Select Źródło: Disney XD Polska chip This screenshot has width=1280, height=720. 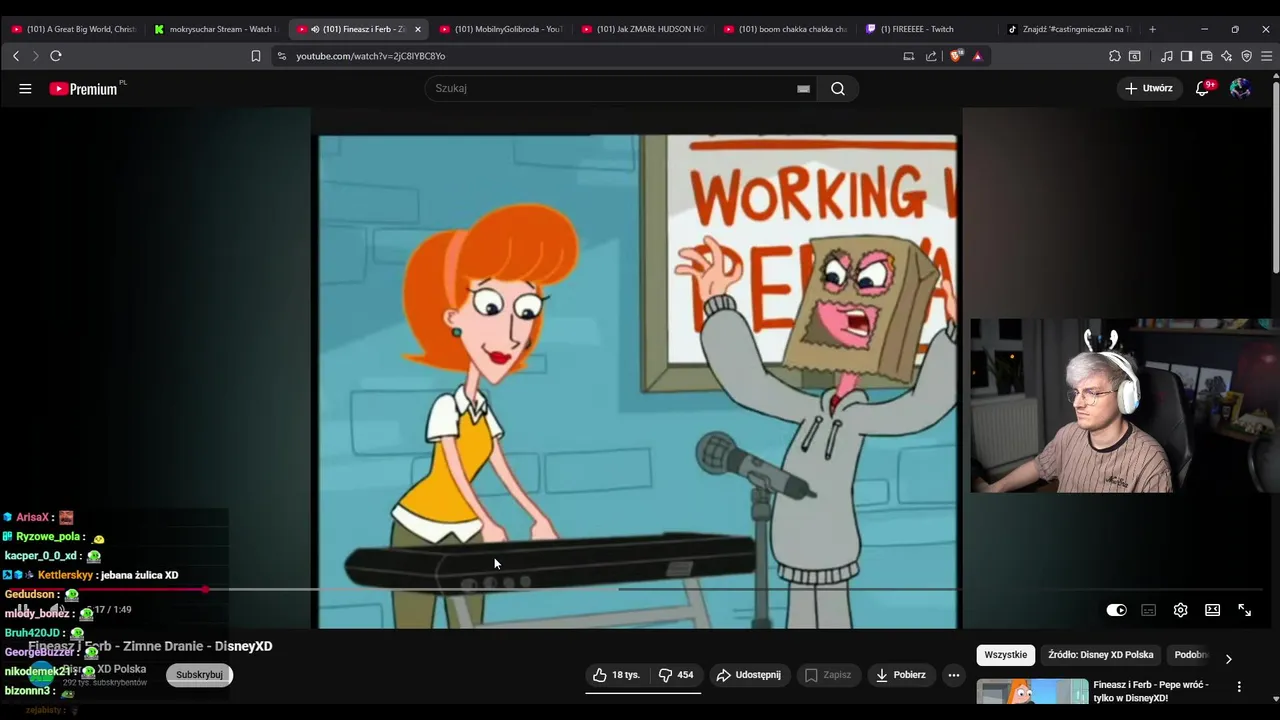[x=1101, y=655]
